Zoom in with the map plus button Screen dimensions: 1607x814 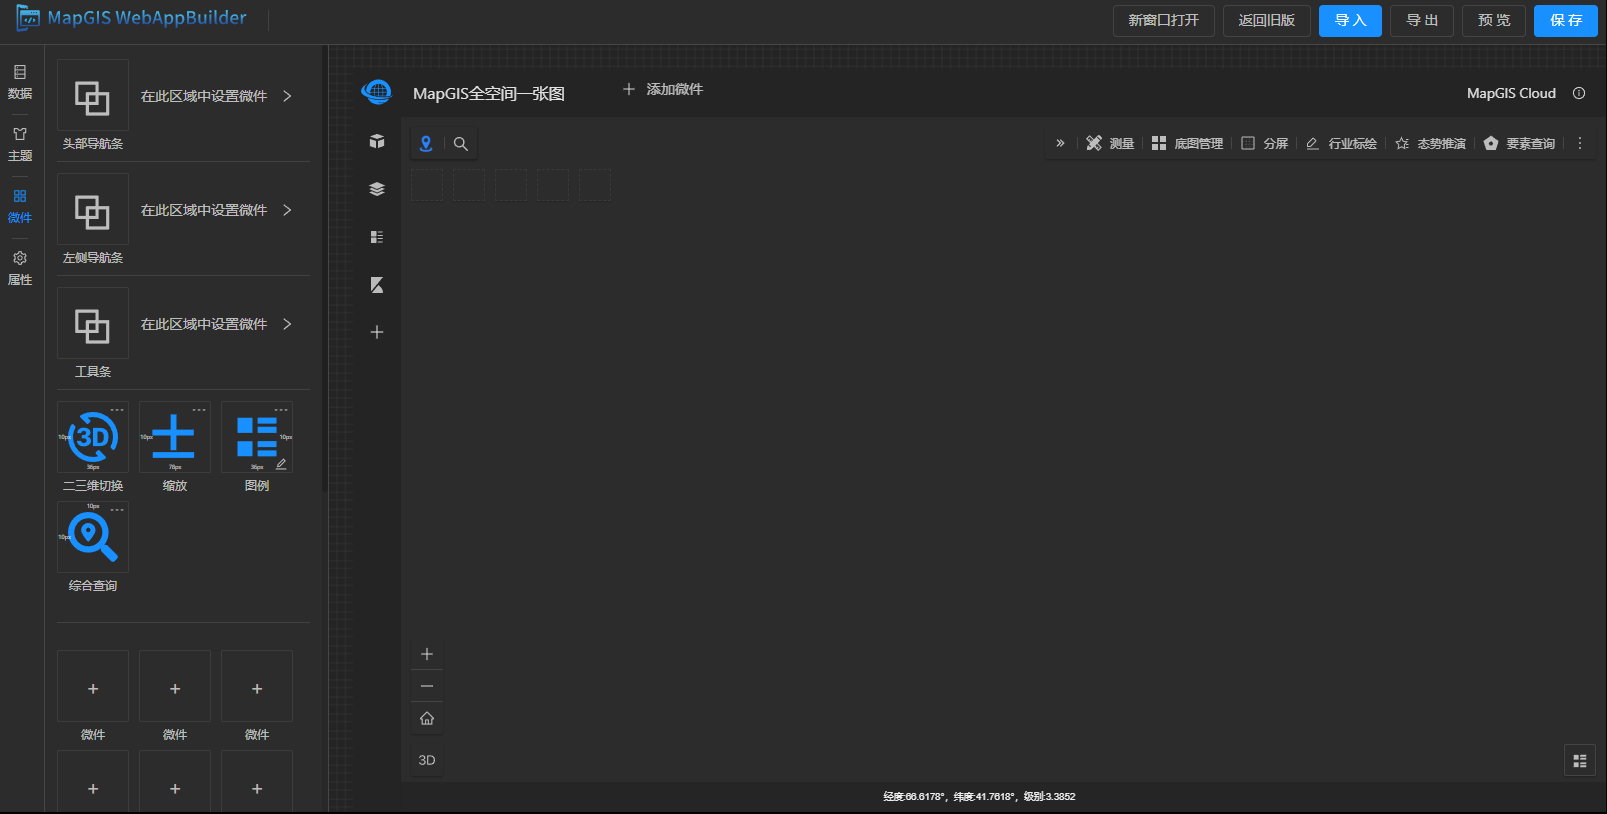[427, 654]
